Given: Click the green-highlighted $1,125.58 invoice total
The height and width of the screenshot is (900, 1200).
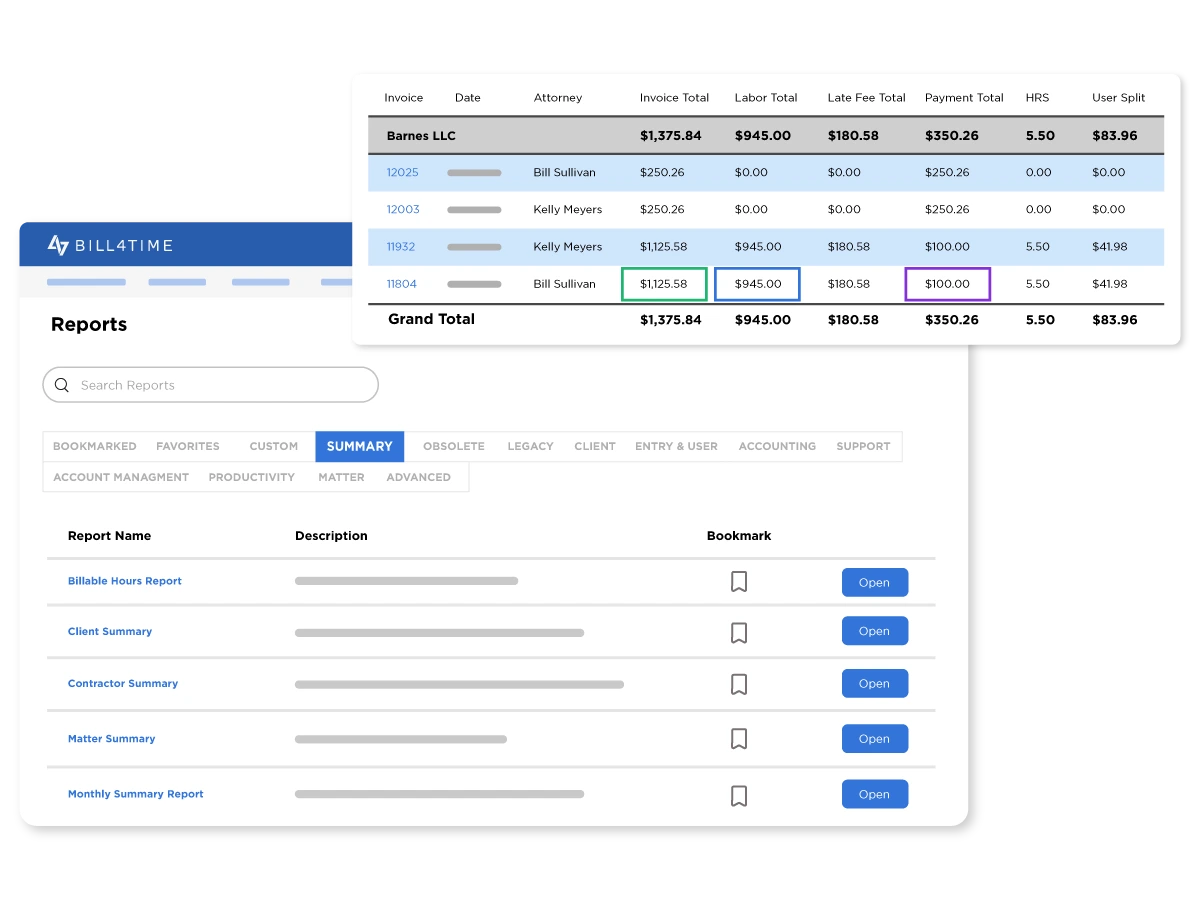Looking at the screenshot, I should (664, 284).
